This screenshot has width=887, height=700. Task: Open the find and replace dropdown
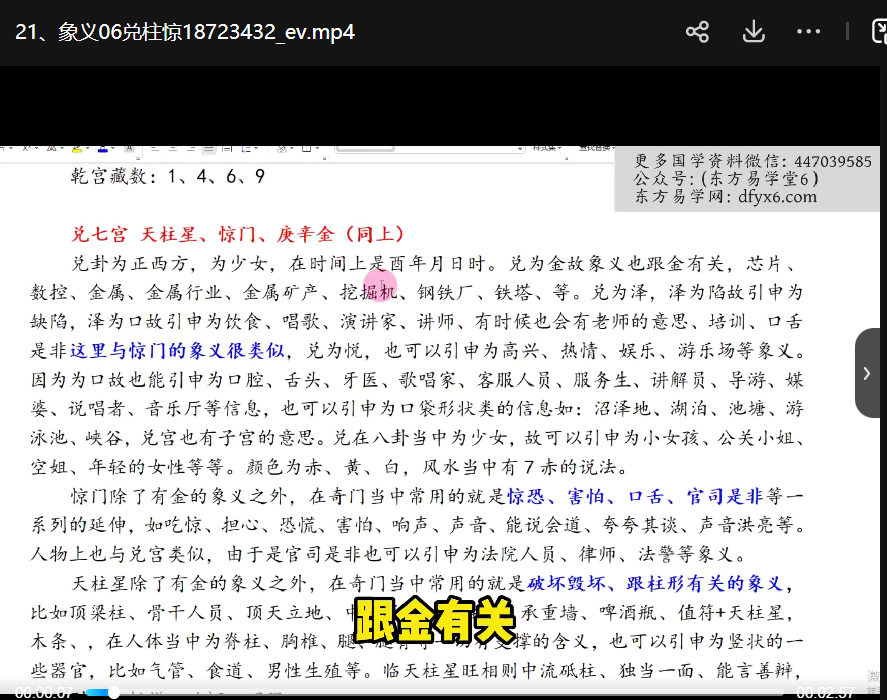(598, 148)
